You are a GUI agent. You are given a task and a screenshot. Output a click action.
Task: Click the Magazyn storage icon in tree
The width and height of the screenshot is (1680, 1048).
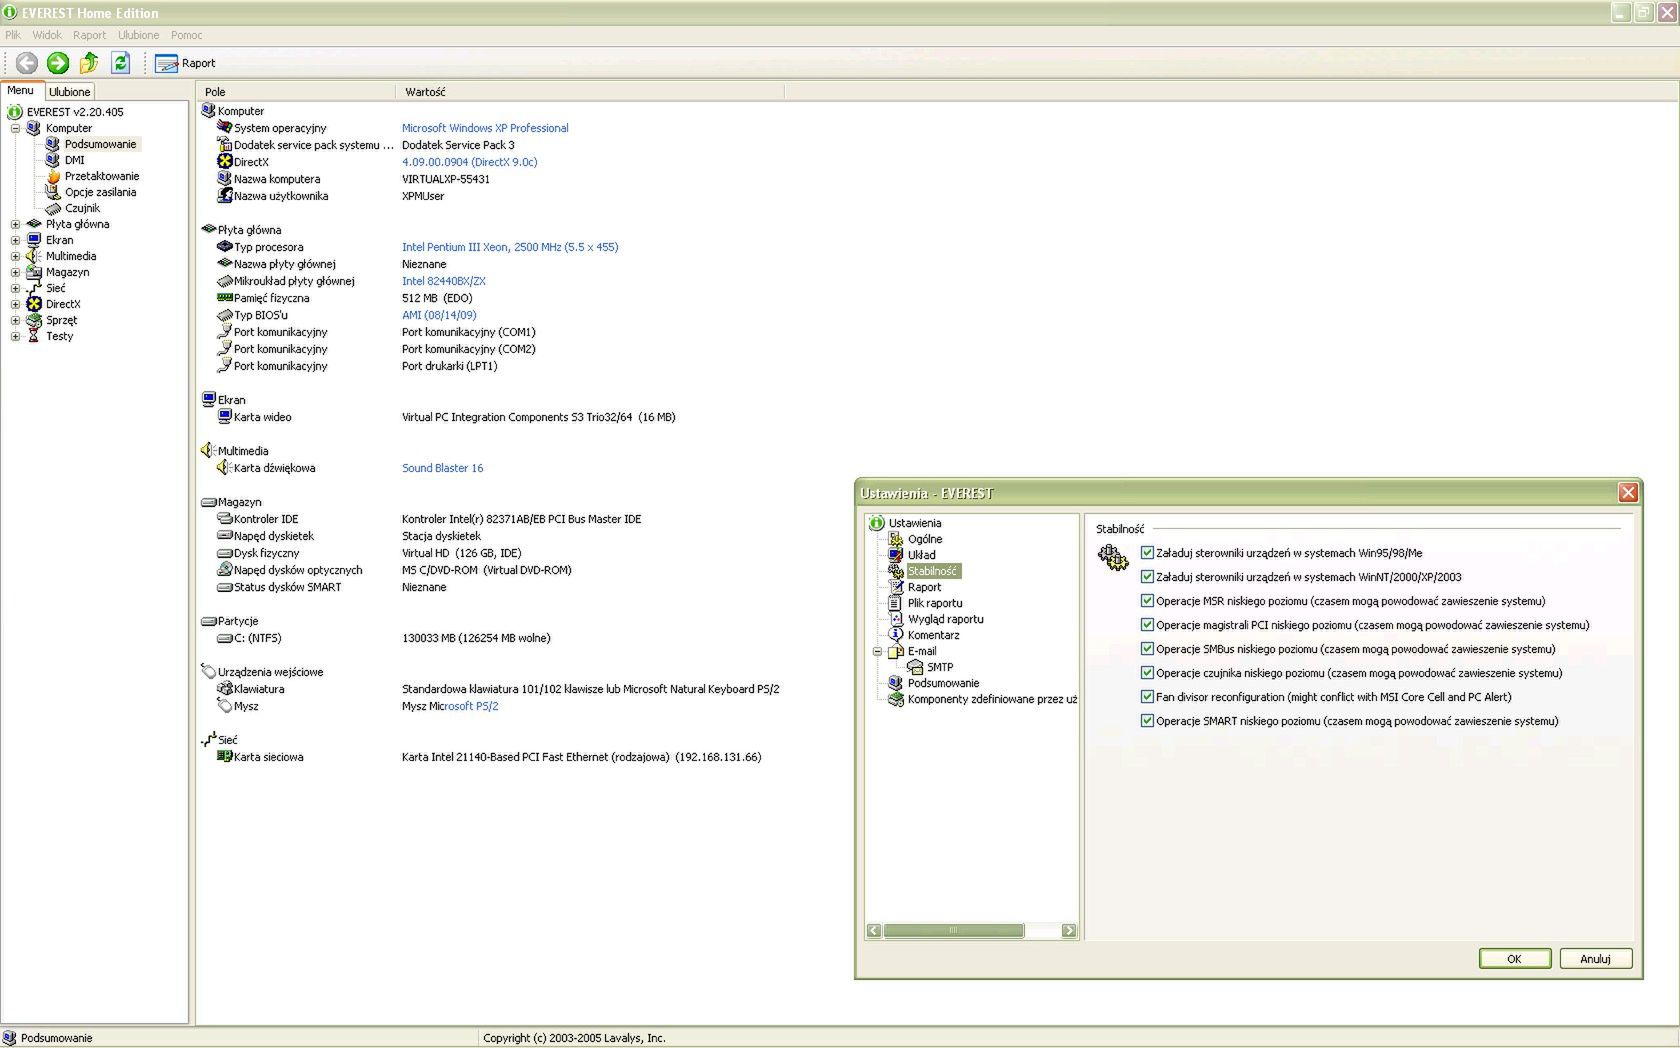[x=34, y=272]
